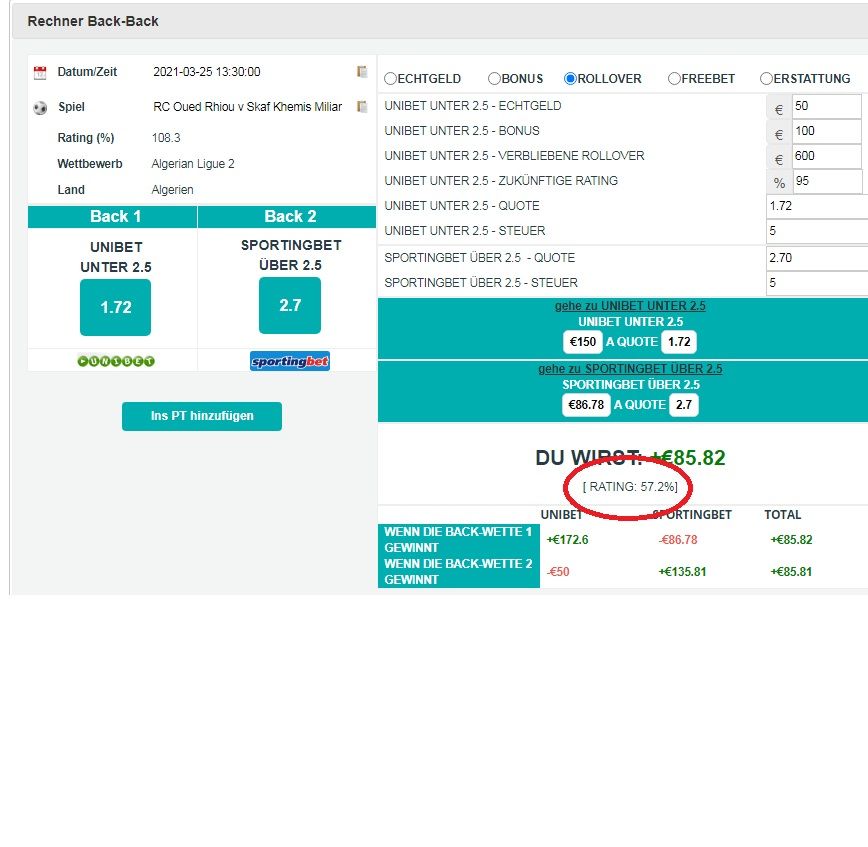Click the Verbliebene Rollover amount field
The width and height of the screenshot is (868, 847).
click(x=826, y=156)
